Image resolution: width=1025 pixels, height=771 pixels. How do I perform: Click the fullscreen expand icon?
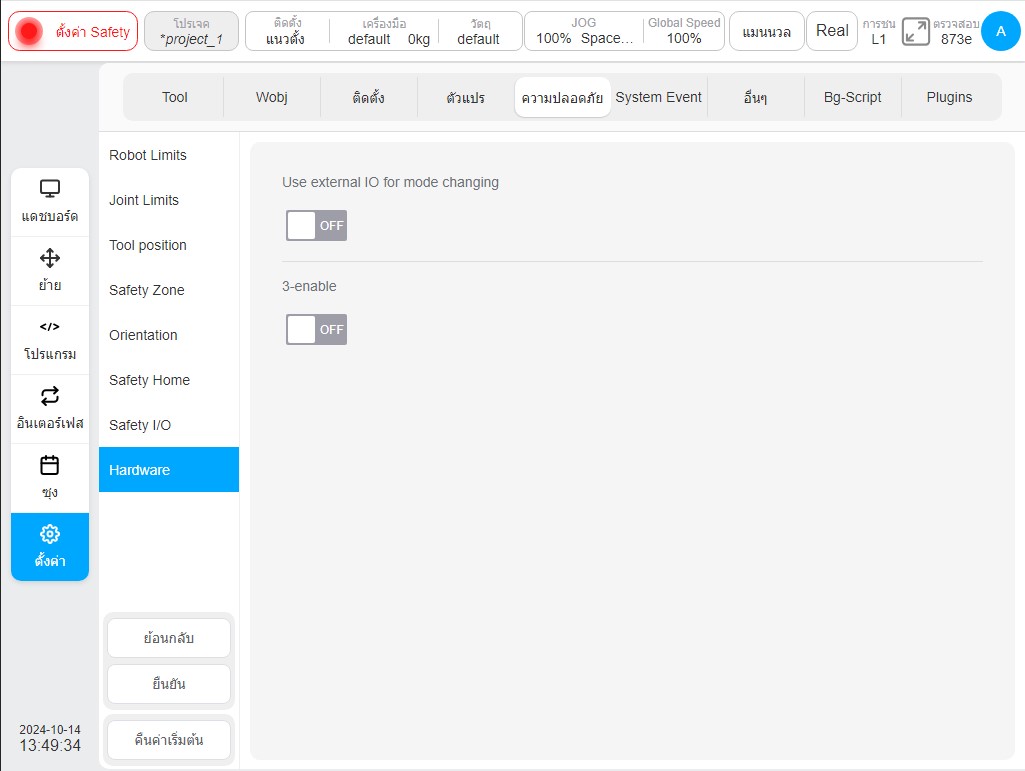pyautogui.click(x=915, y=31)
